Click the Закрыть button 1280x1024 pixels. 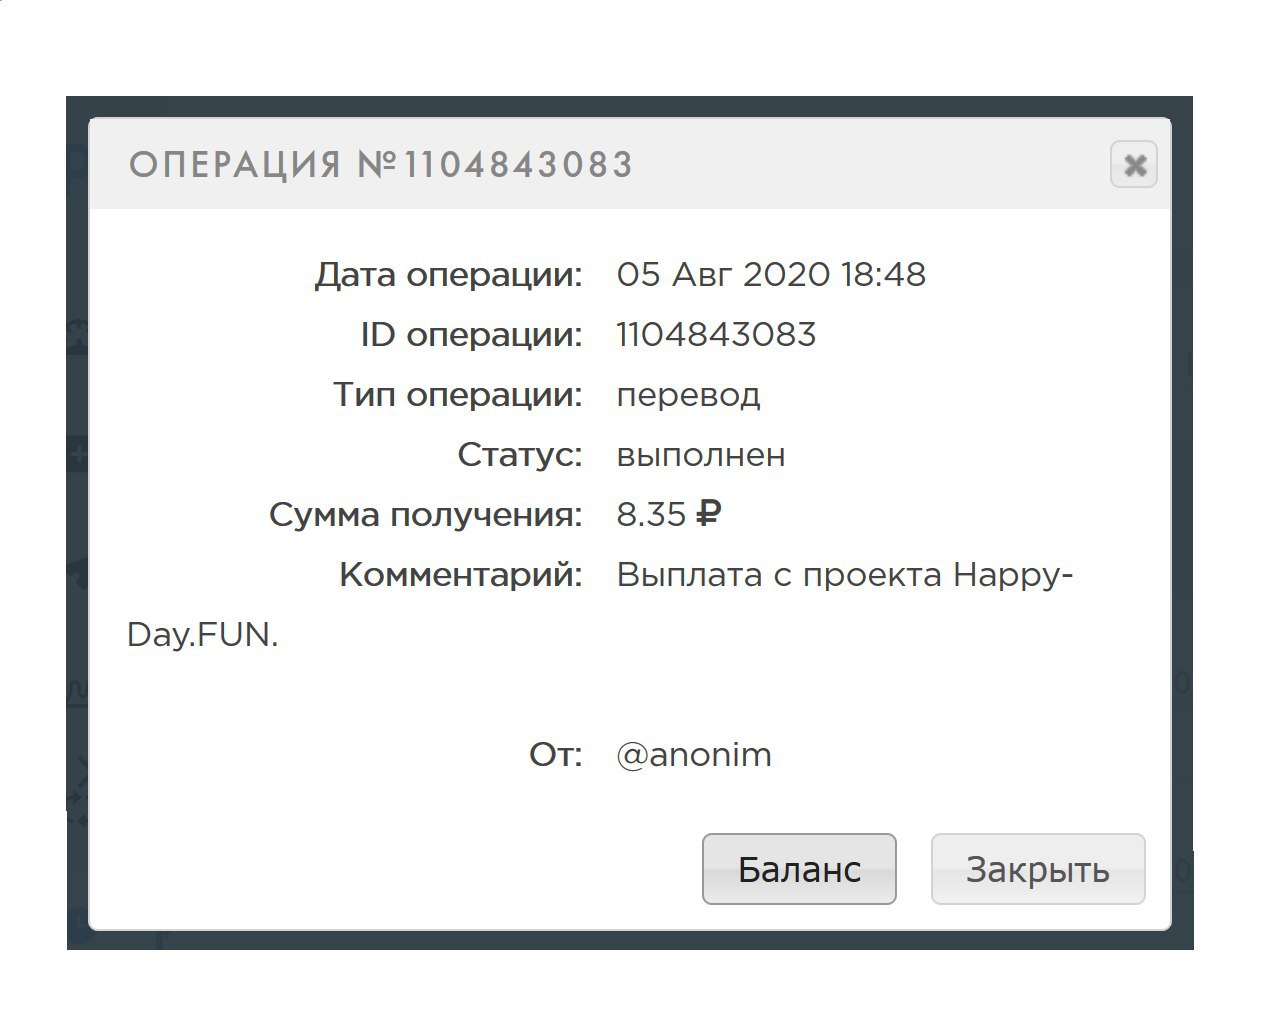pos(1038,869)
